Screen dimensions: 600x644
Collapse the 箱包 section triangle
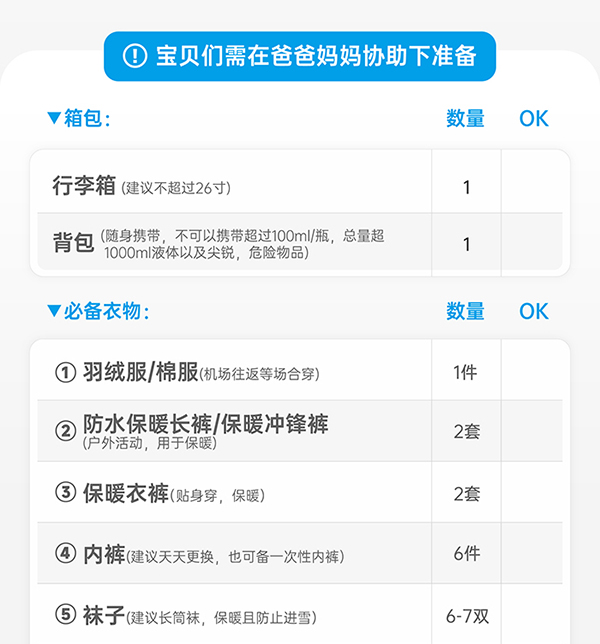(x=54, y=118)
